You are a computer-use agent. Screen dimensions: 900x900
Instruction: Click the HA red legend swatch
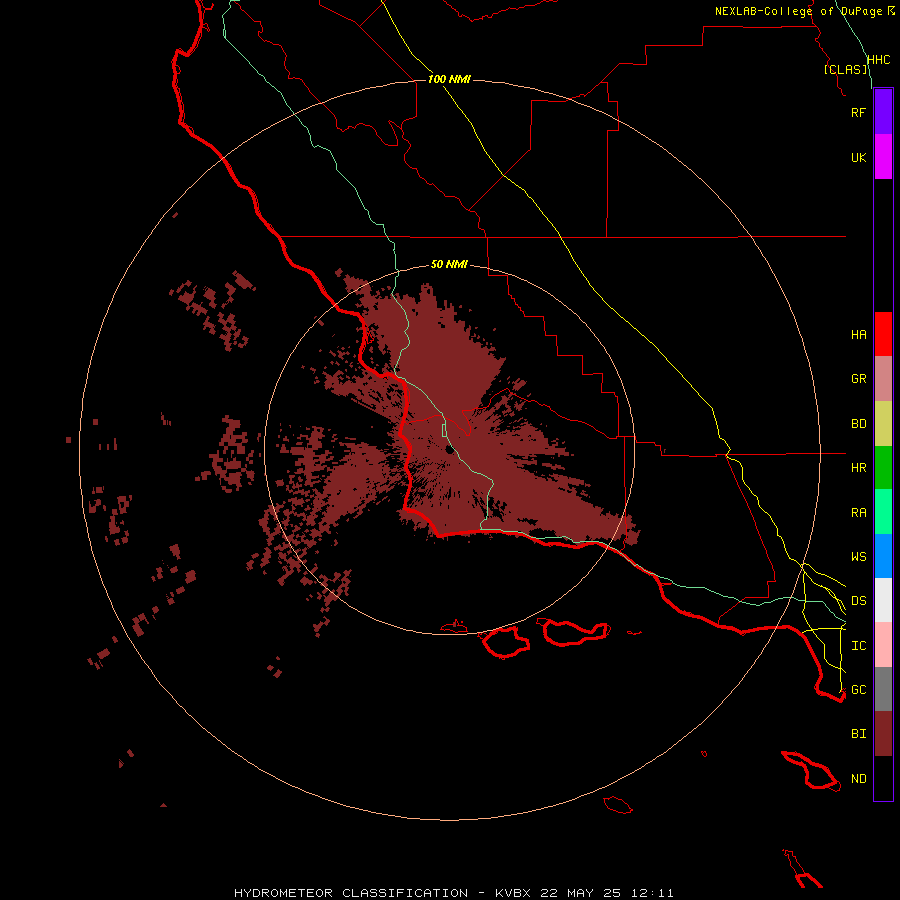click(883, 334)
